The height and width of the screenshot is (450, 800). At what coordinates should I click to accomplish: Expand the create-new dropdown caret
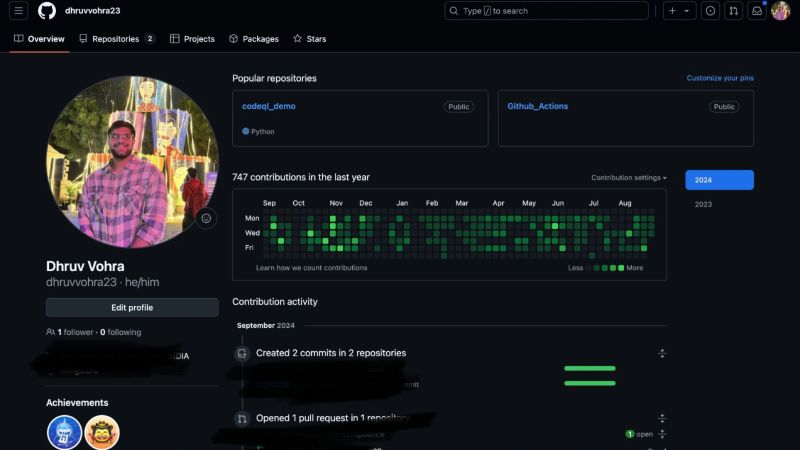[687, 11]
